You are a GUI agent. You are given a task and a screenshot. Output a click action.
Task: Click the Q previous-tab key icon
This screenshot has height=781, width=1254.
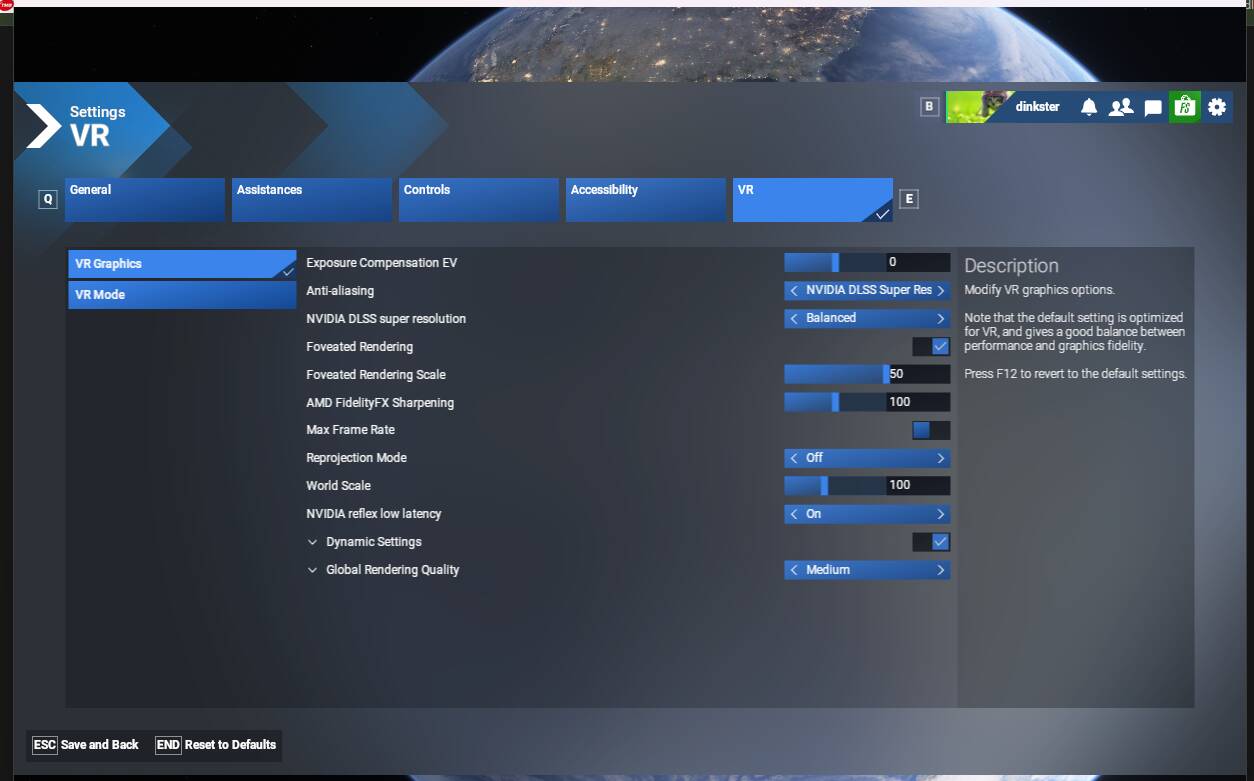(47, 199)
